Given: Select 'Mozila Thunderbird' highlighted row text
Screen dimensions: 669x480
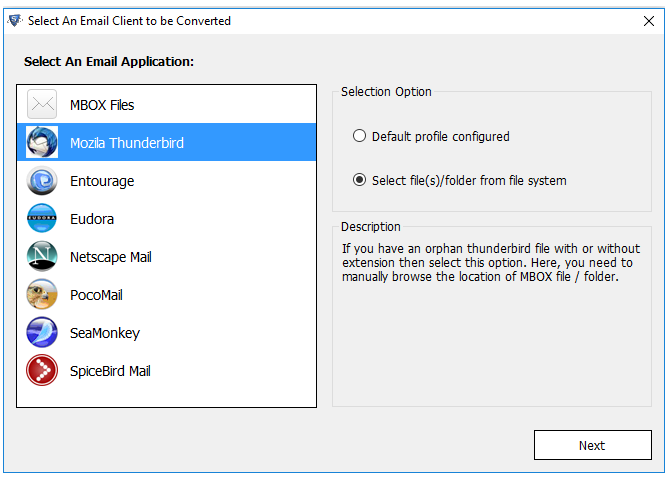Looking at the screenshot, I should click(x=127, y=143).
